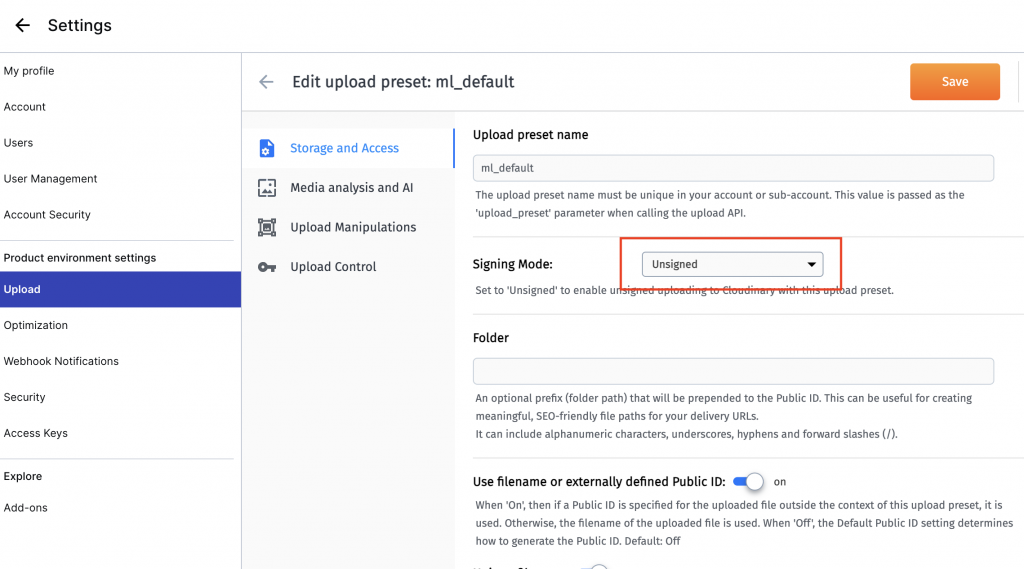Click the Media analysis and AI icon
This screenshot has height=569, width=1024.
(266, 188)
